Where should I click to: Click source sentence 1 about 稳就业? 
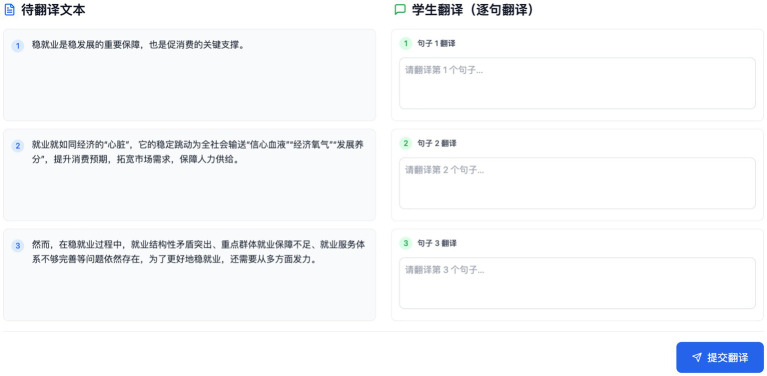point(138,45)
